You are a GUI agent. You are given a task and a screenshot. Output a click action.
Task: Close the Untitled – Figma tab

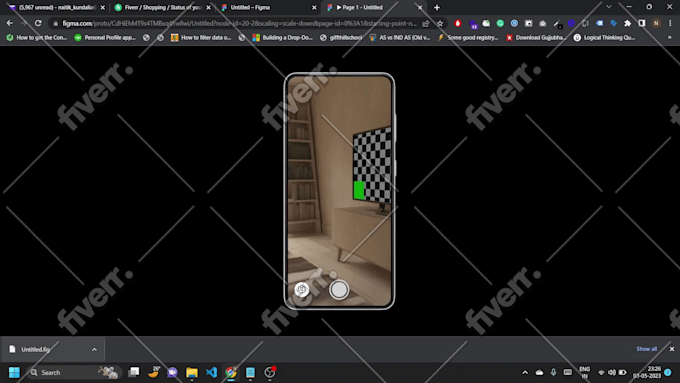[314, 7]
